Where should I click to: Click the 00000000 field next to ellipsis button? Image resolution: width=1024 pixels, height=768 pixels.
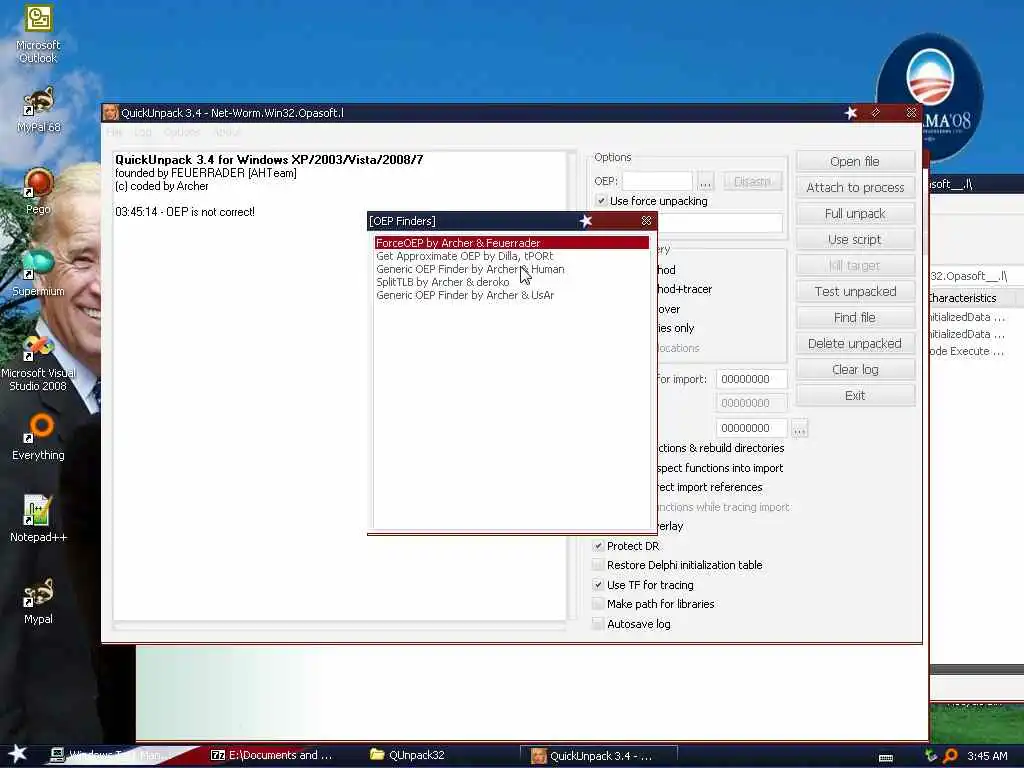pos(751,428)
